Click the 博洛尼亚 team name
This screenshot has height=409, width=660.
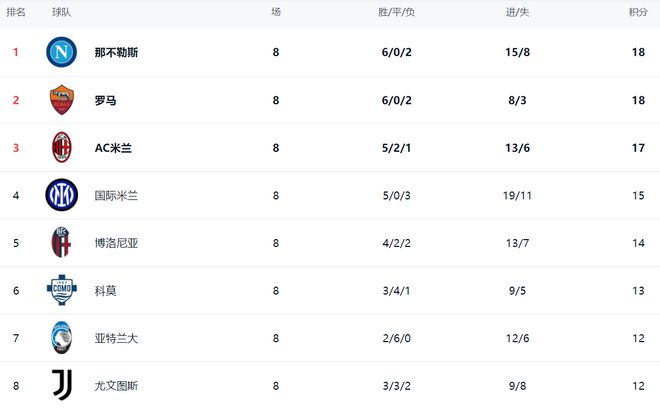pyautogui.click(x=116, y=243)
